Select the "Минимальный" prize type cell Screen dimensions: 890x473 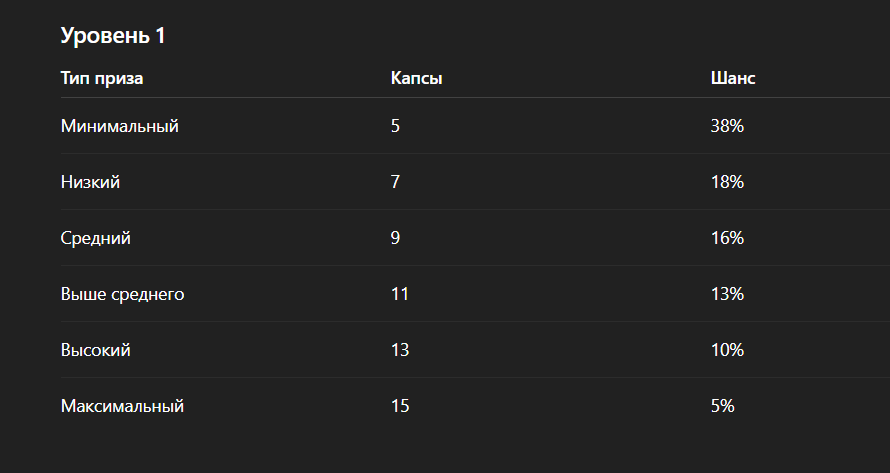pyautogui.click(x=119, y=126)
